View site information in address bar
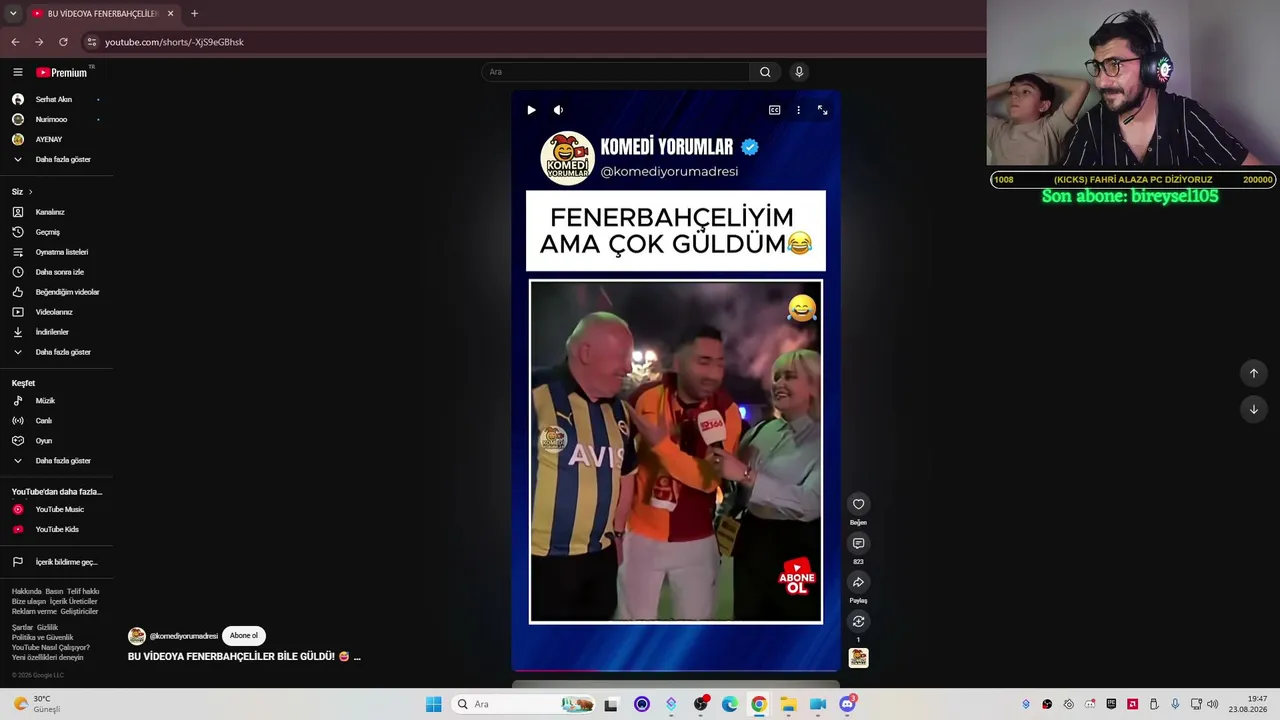Screen dimensions: 1280x720 coord(91,42)
